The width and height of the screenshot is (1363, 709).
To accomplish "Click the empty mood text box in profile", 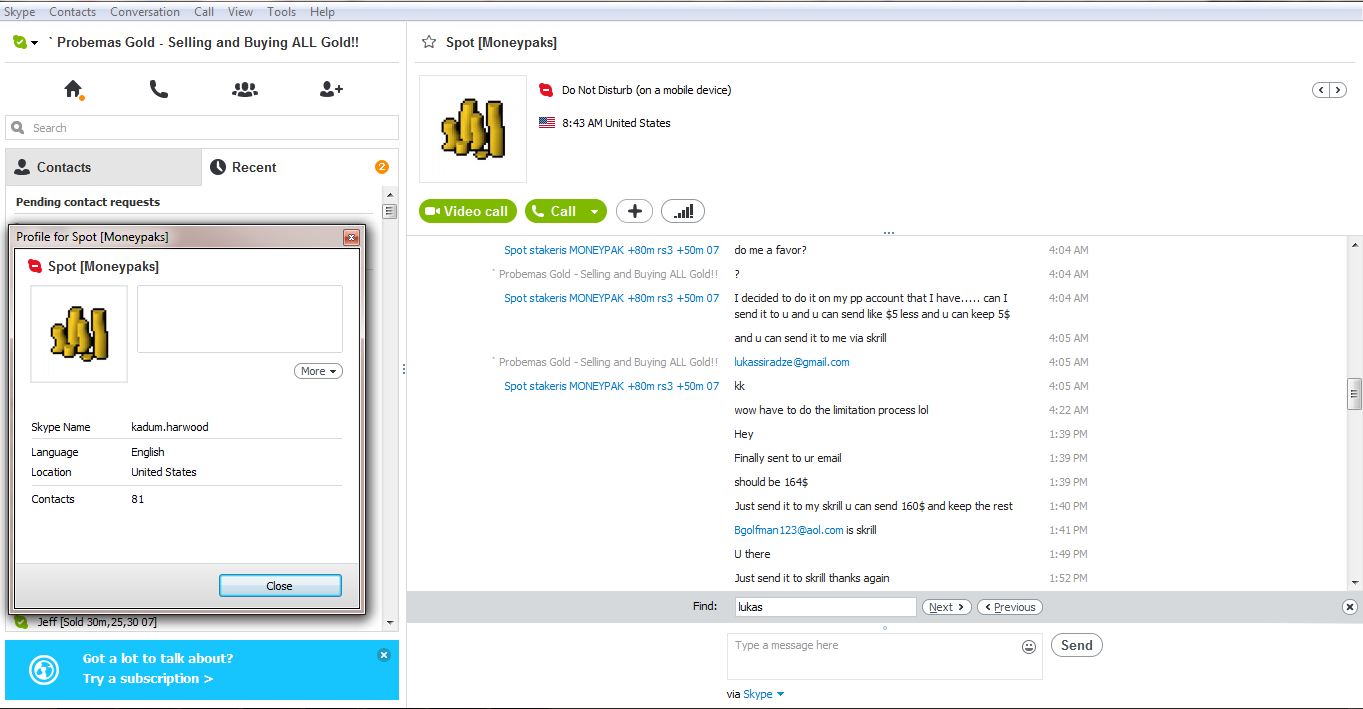I will point(240,319).
